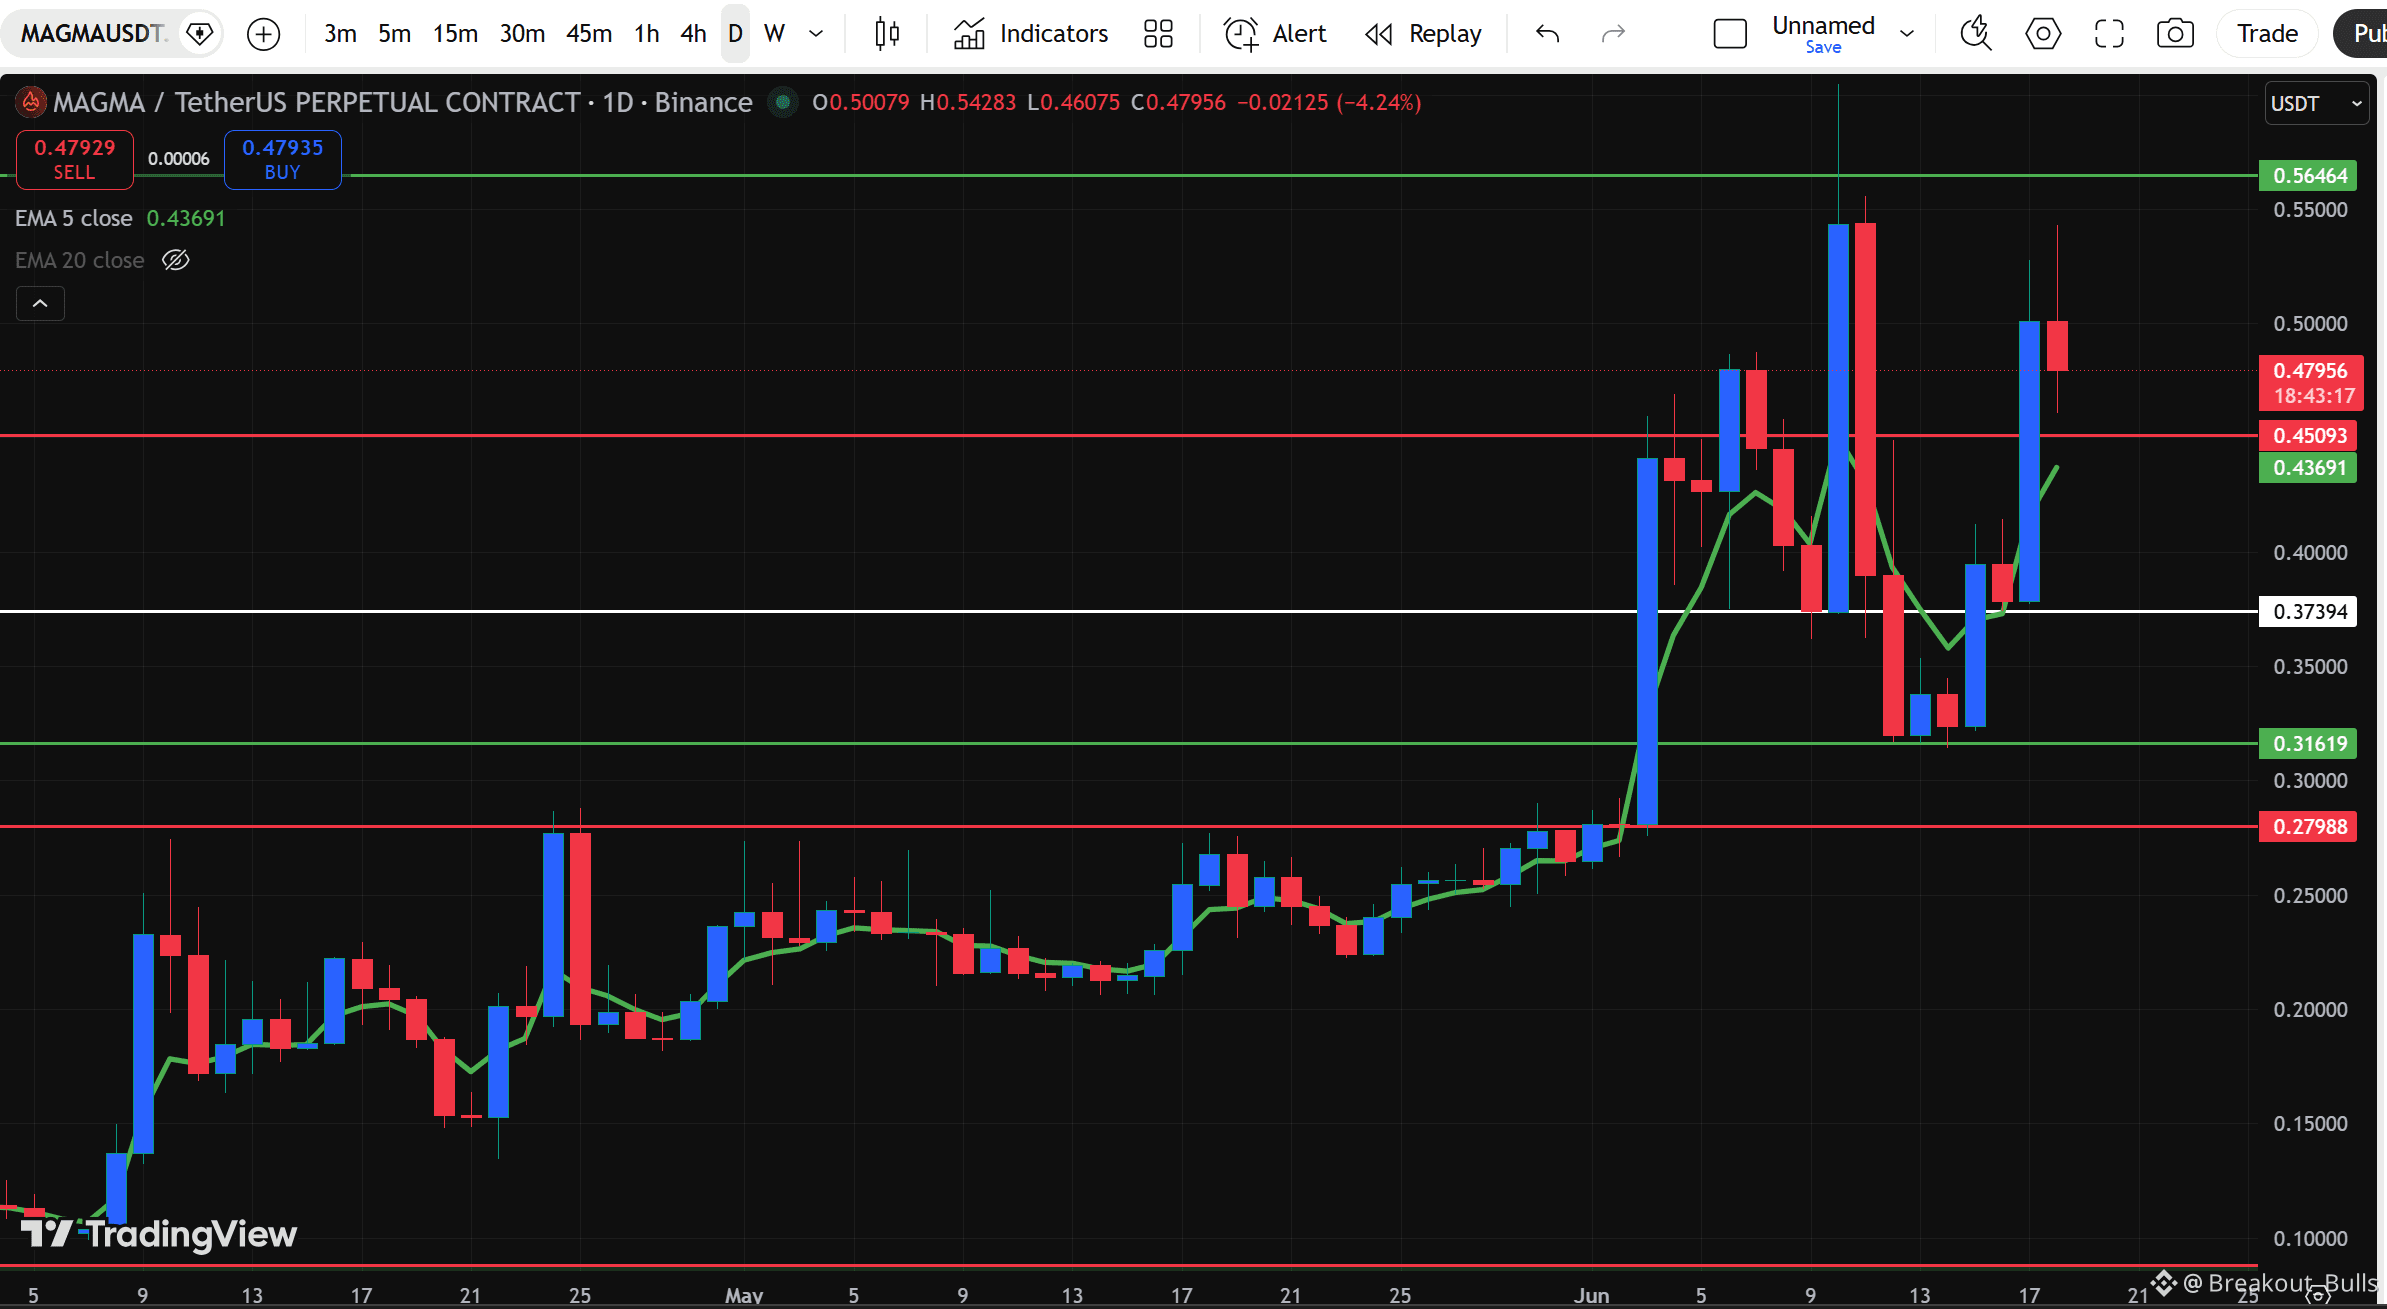This screenshot has height=1309, width=2387.
Task: Save the Unnamed chart layout
Action: click(x=1823, y=47)
